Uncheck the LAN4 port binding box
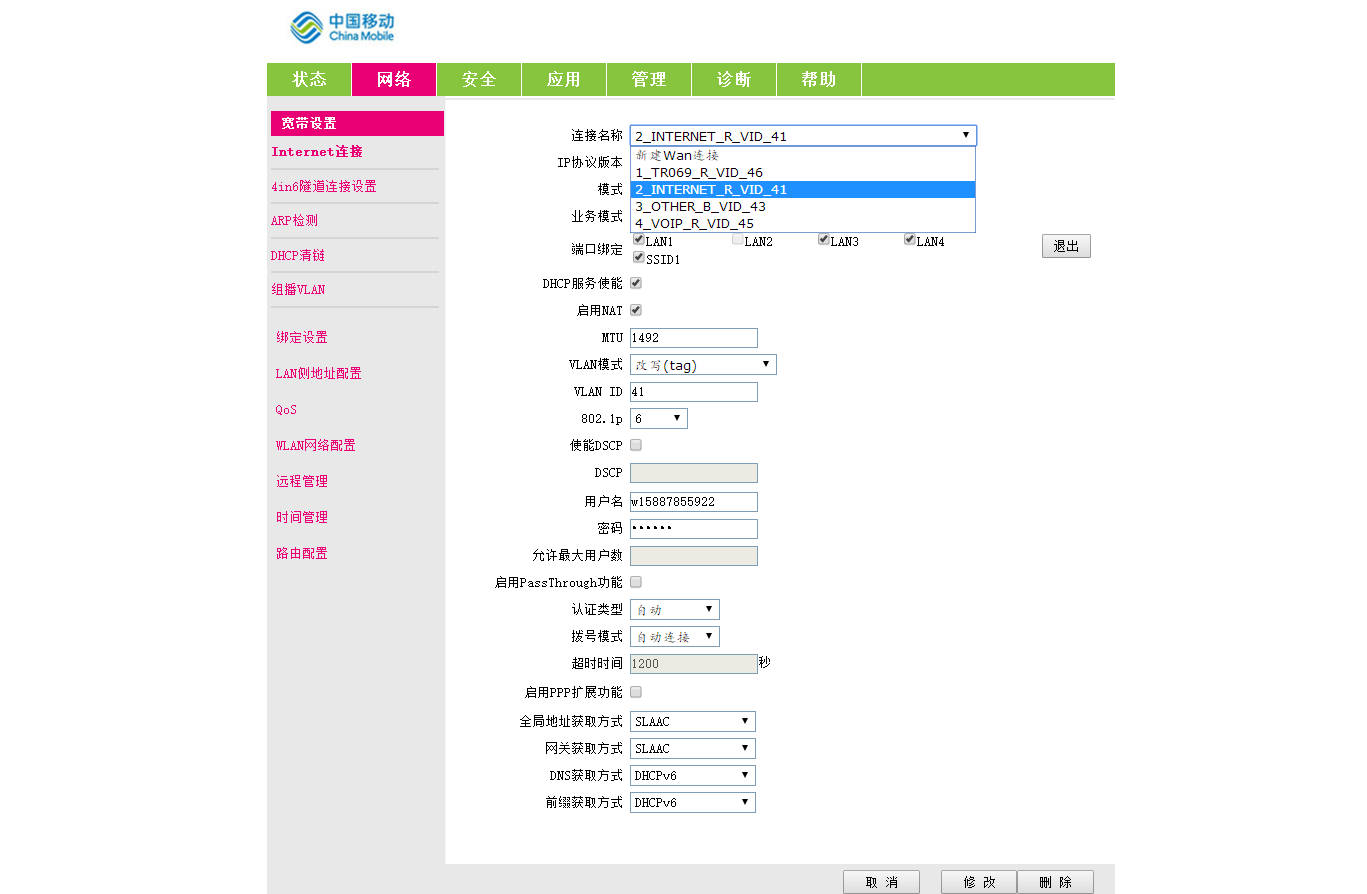The height and width of the screenshot is (894, 1367). click(x=910, y=240)
